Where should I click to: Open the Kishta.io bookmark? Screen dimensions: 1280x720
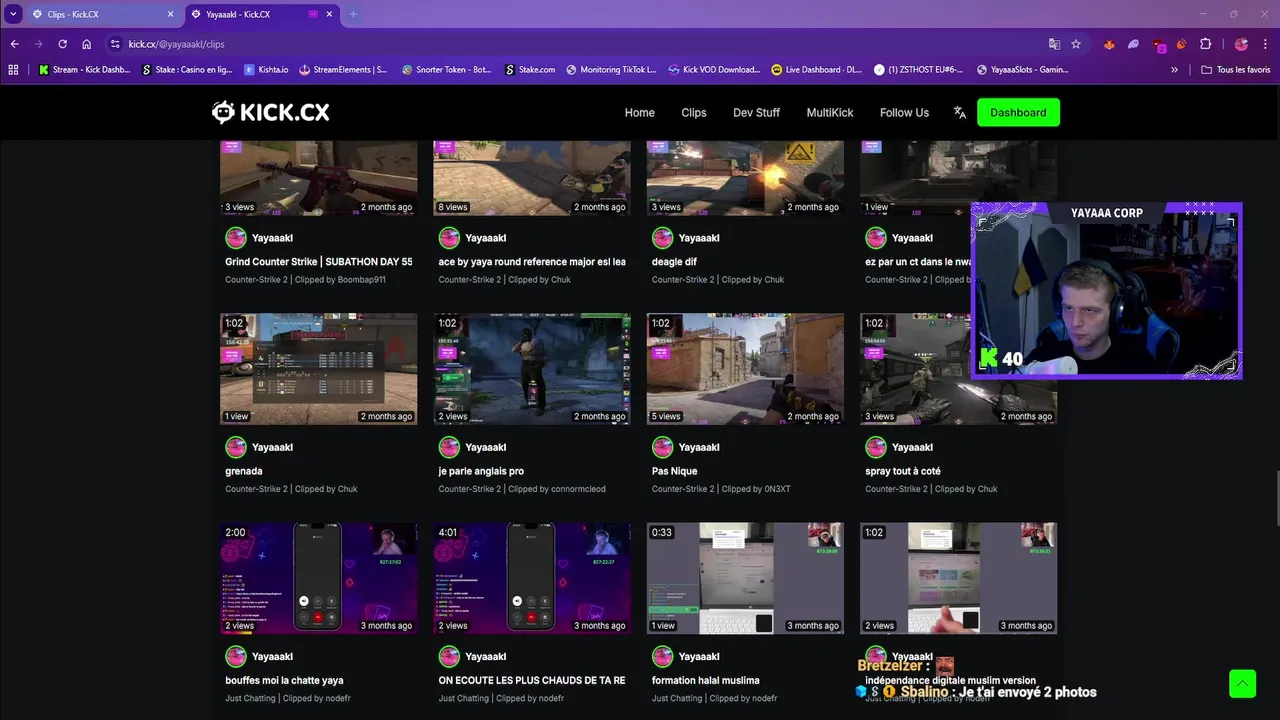pyautogui.click(x=266, y=70)
